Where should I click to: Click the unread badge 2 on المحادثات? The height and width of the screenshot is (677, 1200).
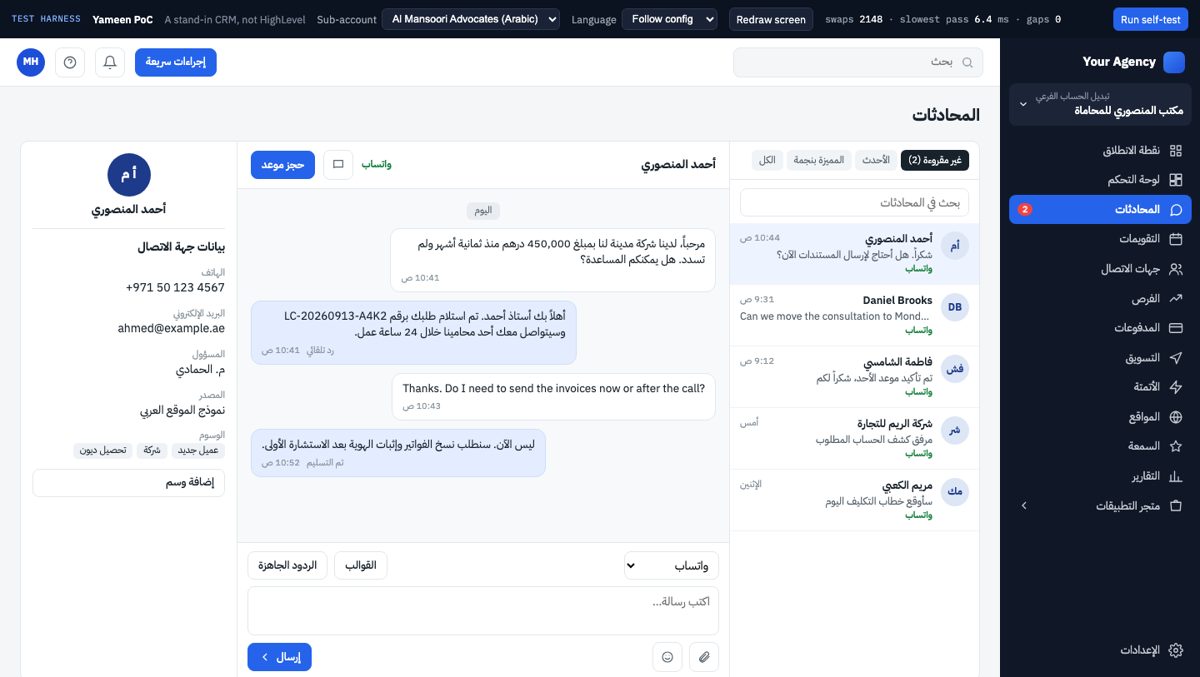pyautogui.click(x=1025, y=210)
